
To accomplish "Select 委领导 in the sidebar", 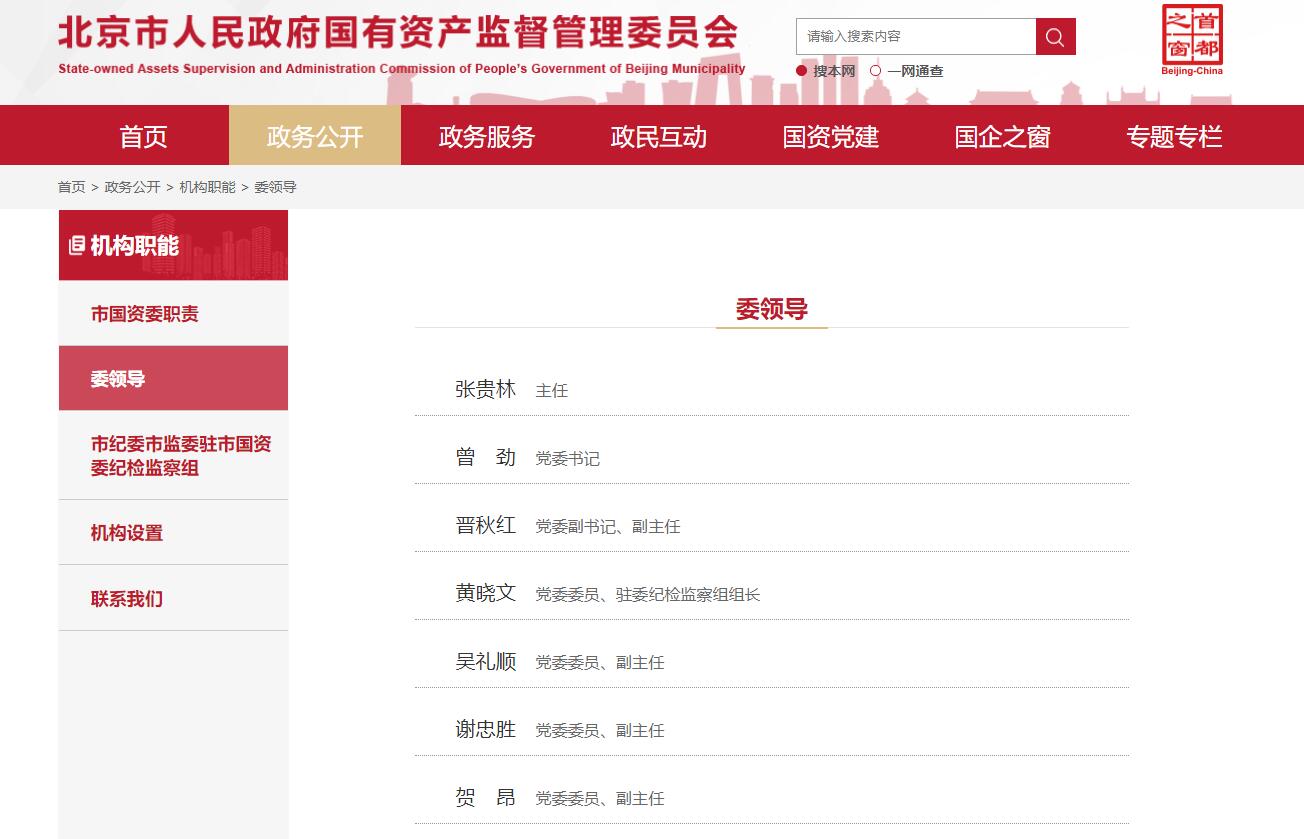I will click(173, 378).
